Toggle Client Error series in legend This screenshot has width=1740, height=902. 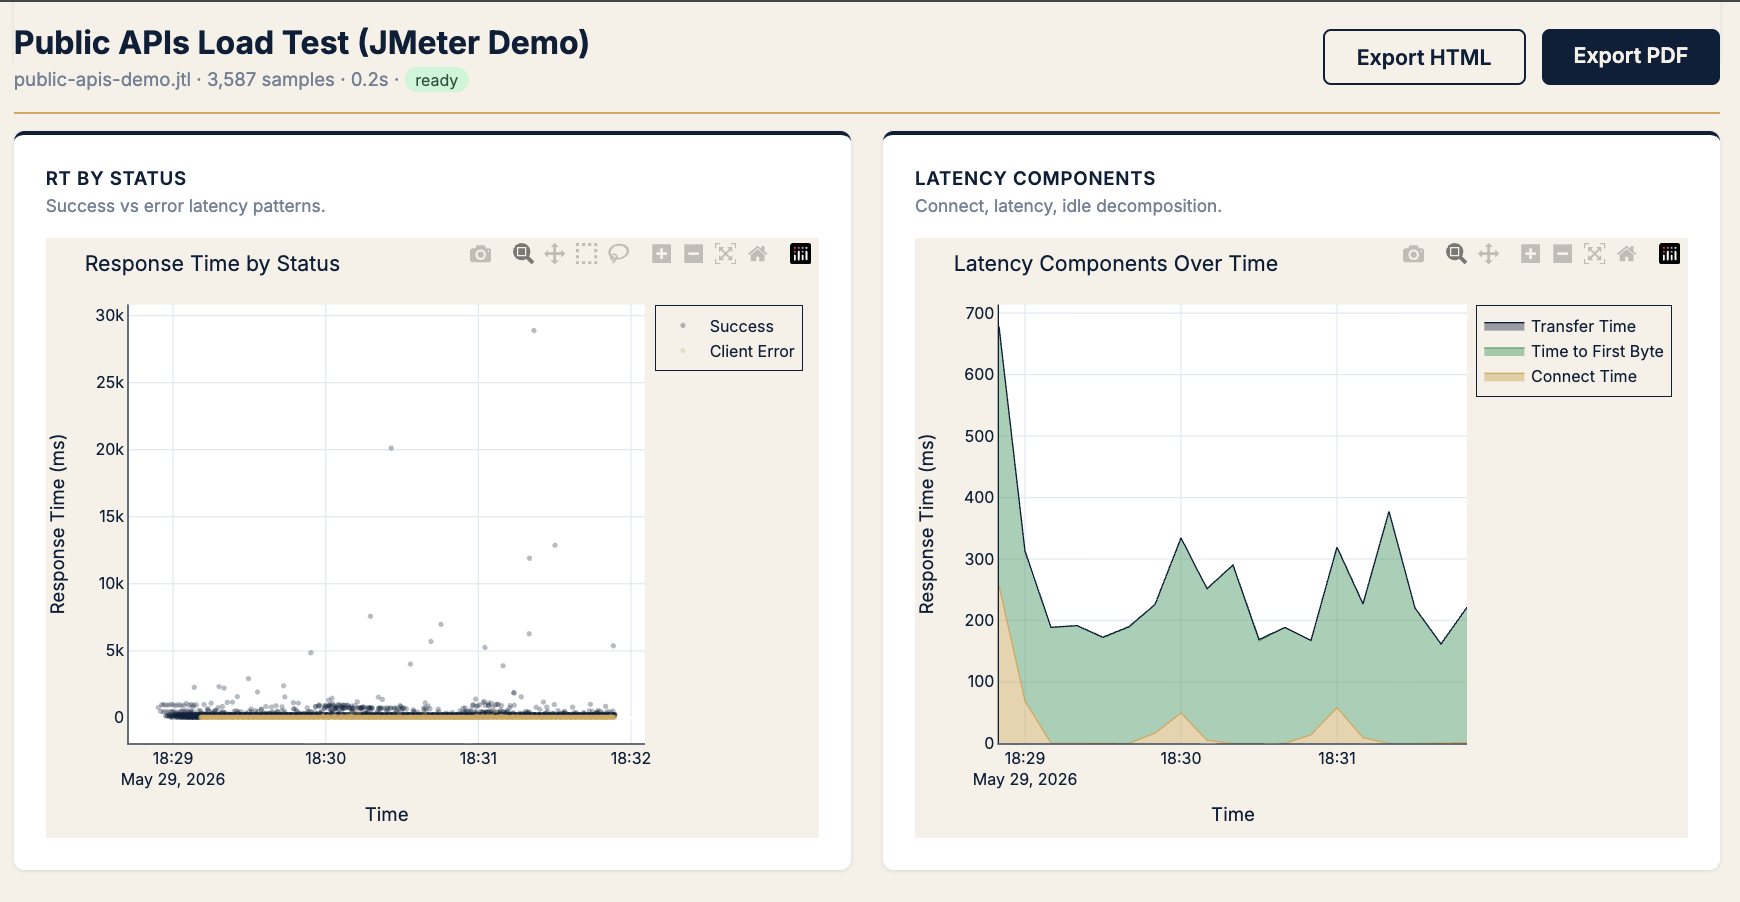tap(728, 351)
